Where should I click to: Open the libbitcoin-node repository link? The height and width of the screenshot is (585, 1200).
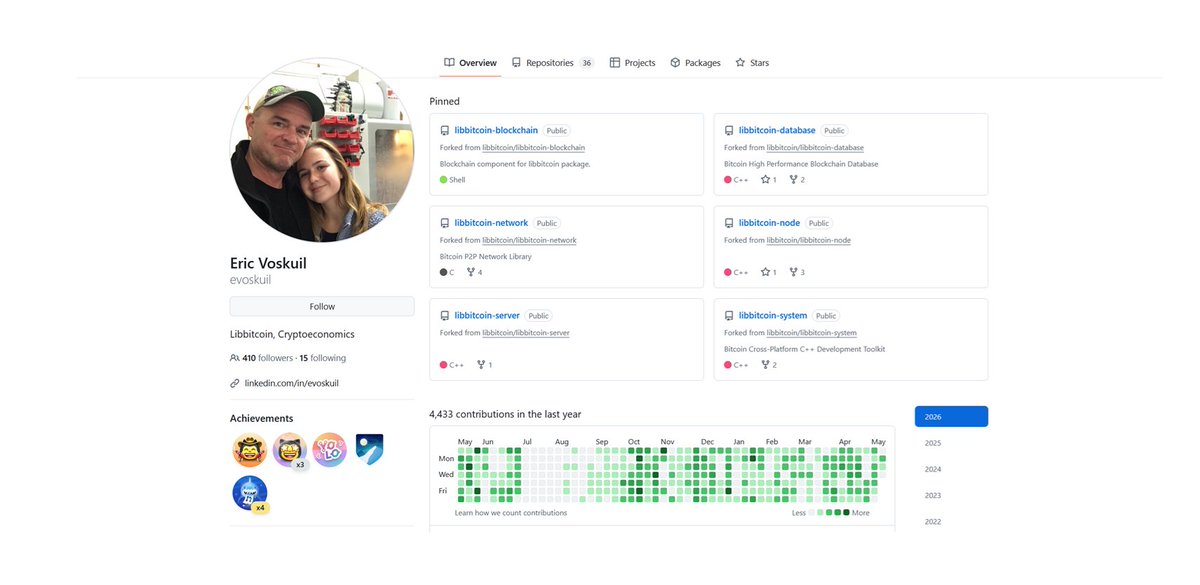point(769,223)
